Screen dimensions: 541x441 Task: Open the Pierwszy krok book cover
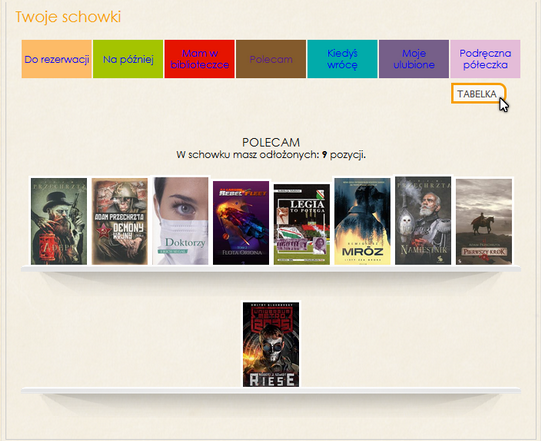tap(484, 222)
